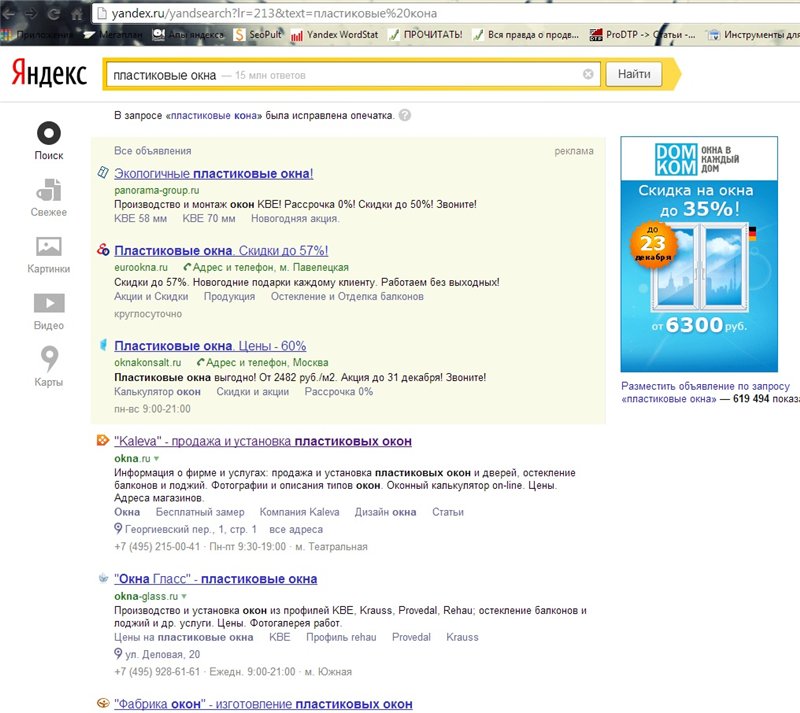Open Мегаплан bookmark
The height and width of the screenshot is (713, 800).
coord(114,35)
